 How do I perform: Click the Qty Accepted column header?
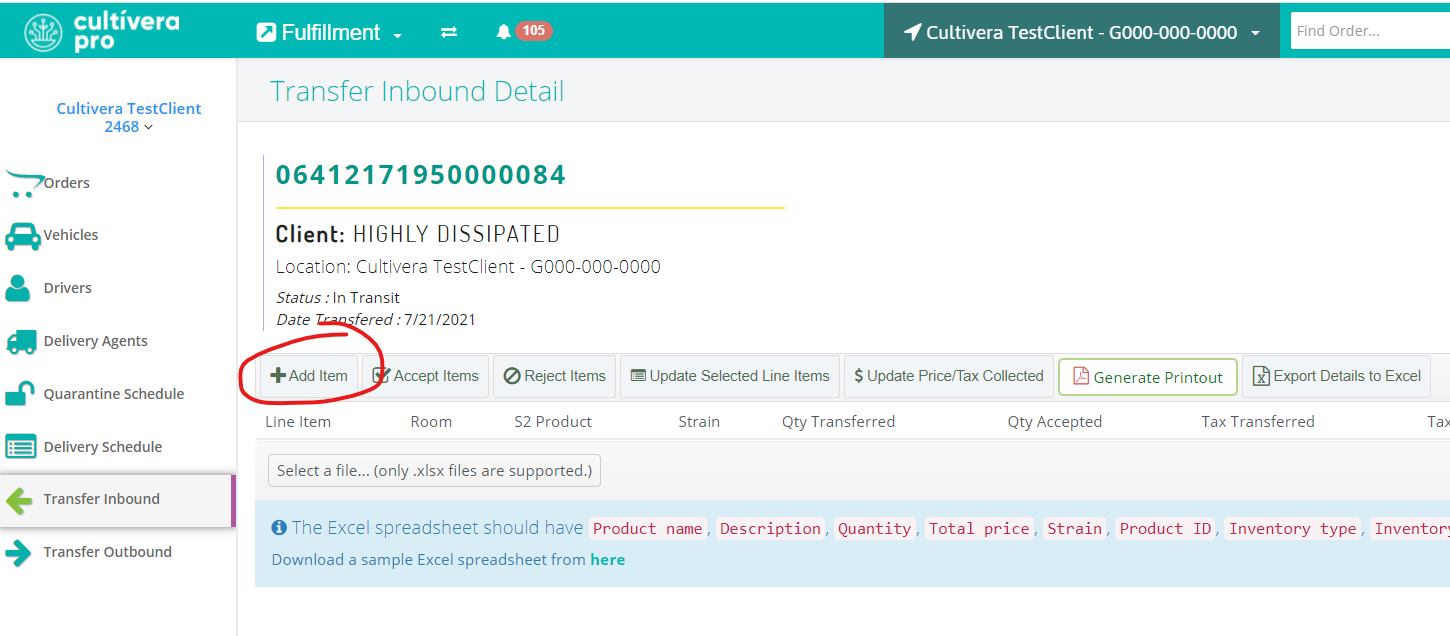(1054, 422)
